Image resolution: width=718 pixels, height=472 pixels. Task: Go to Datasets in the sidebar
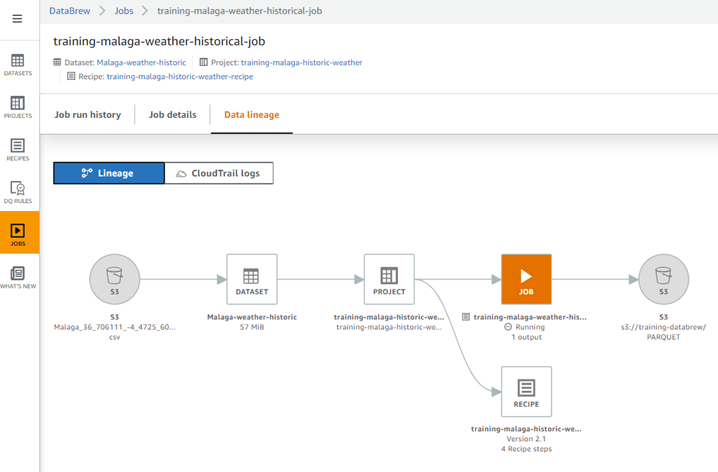pos(18,65)
